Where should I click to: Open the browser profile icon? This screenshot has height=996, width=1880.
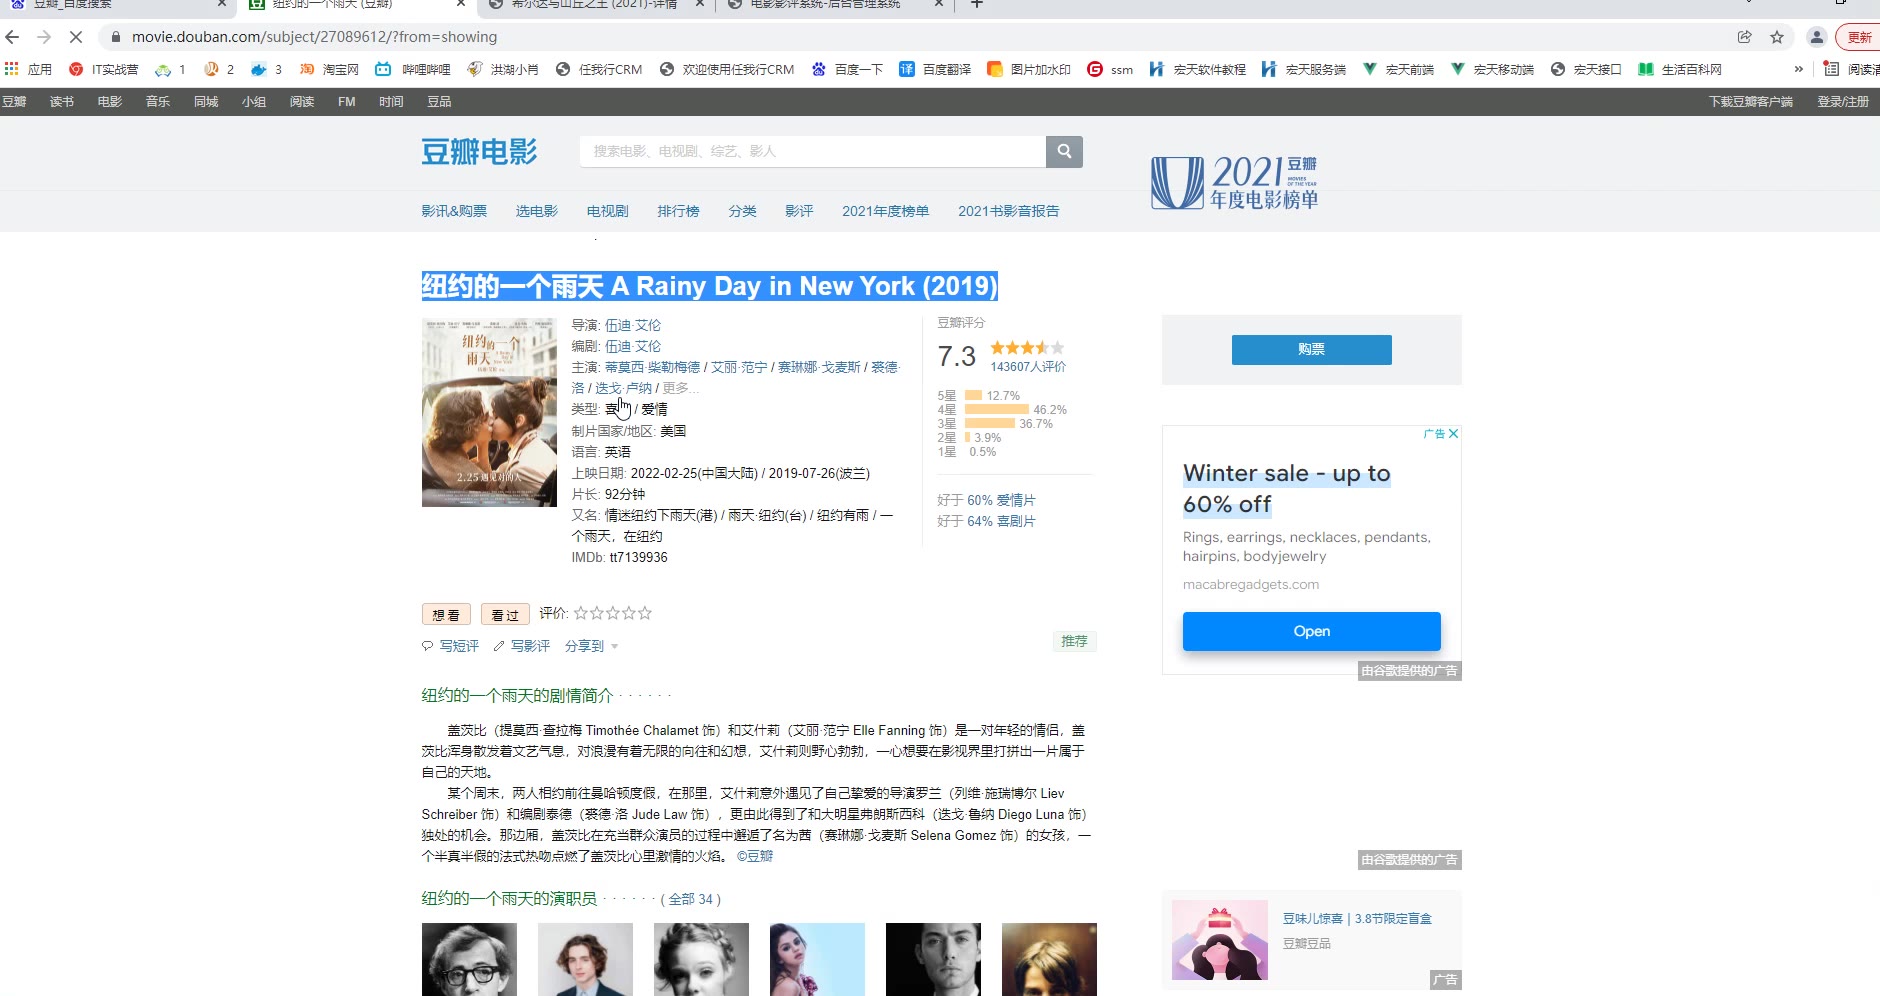pyautogui.click(x=1817, y=37)
